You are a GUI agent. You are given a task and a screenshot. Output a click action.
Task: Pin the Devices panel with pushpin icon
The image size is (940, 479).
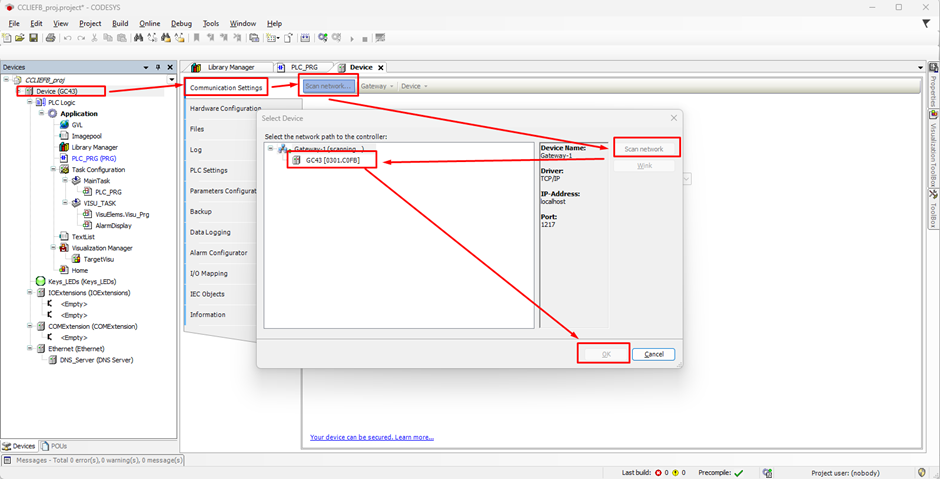pos(158,68)
